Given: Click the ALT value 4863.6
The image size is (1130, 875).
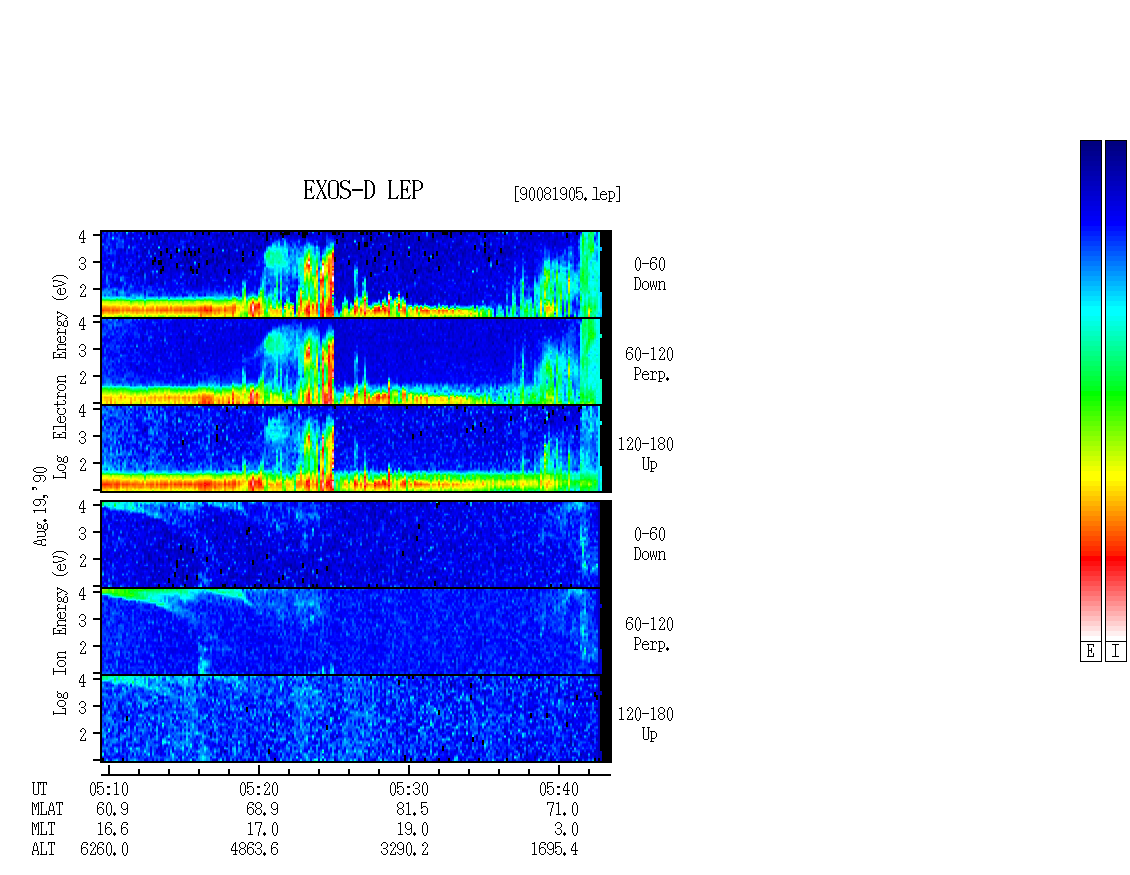Looking at the screenshot, I should (254, 850).
